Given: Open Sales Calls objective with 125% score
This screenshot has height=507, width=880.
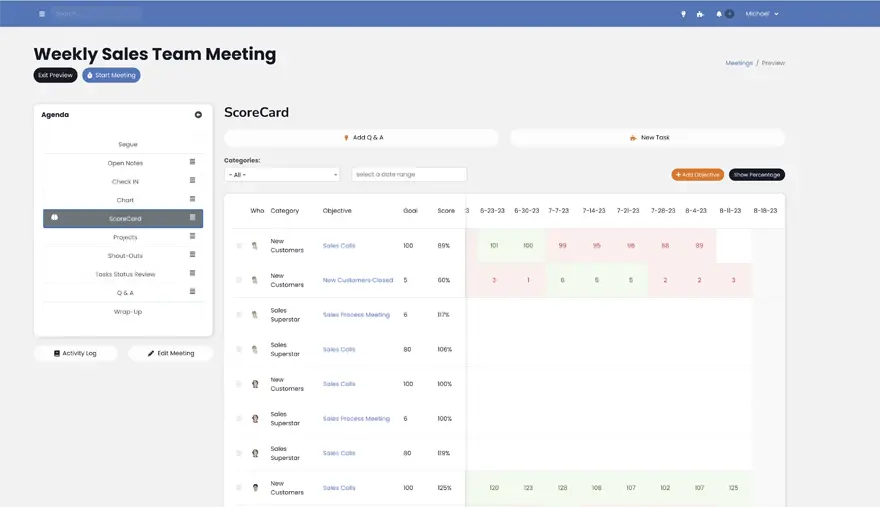Looking at the screenshot, I should pos(339,488).
